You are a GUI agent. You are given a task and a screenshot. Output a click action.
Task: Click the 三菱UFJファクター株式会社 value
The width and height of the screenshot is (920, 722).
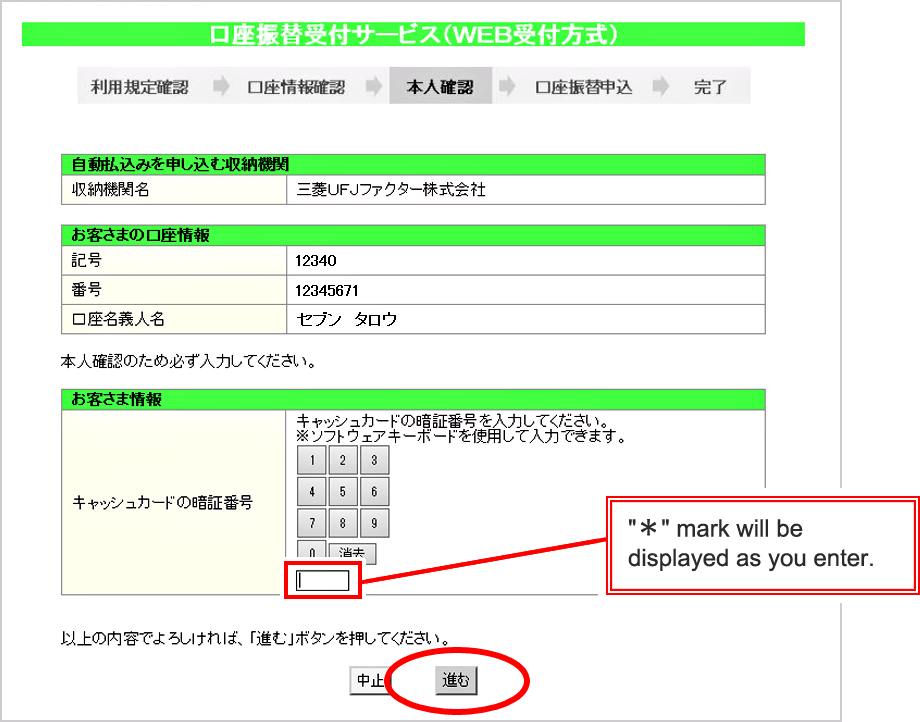pos(391,189)
